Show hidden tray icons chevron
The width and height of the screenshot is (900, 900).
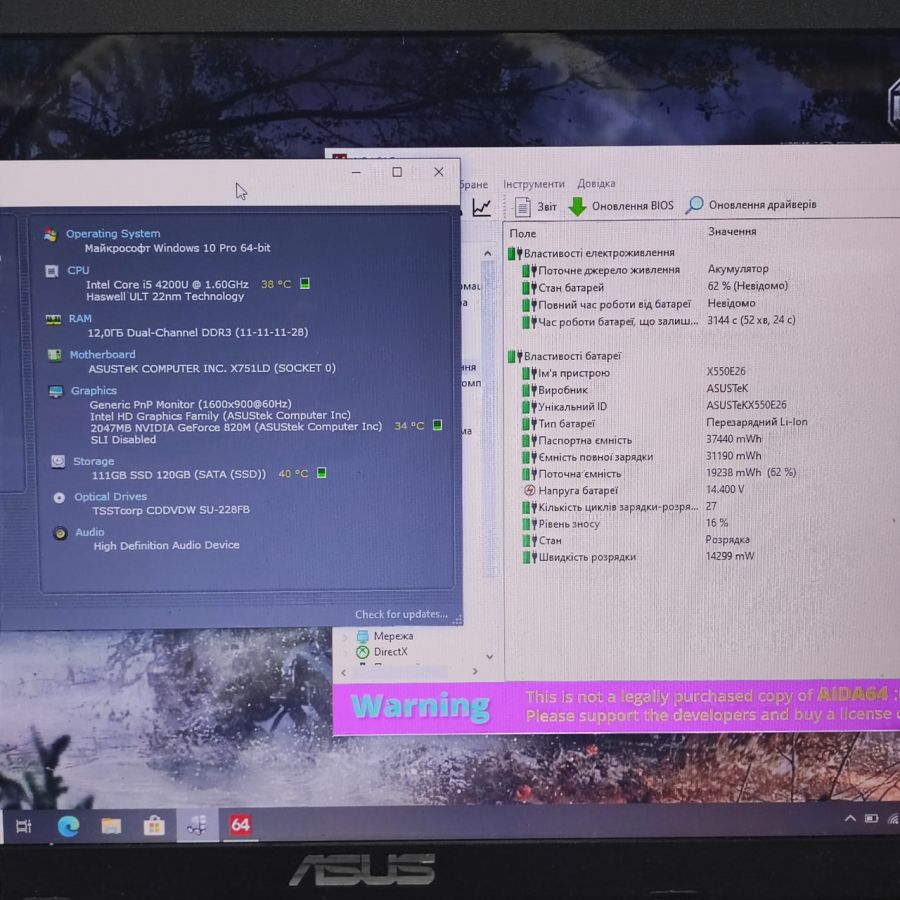tap(851, 818)
